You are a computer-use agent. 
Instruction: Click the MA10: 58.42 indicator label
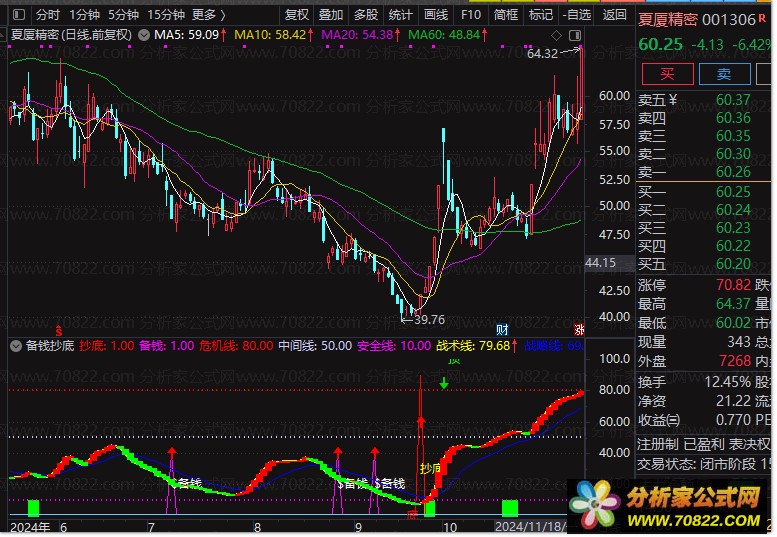pos(274,35)
